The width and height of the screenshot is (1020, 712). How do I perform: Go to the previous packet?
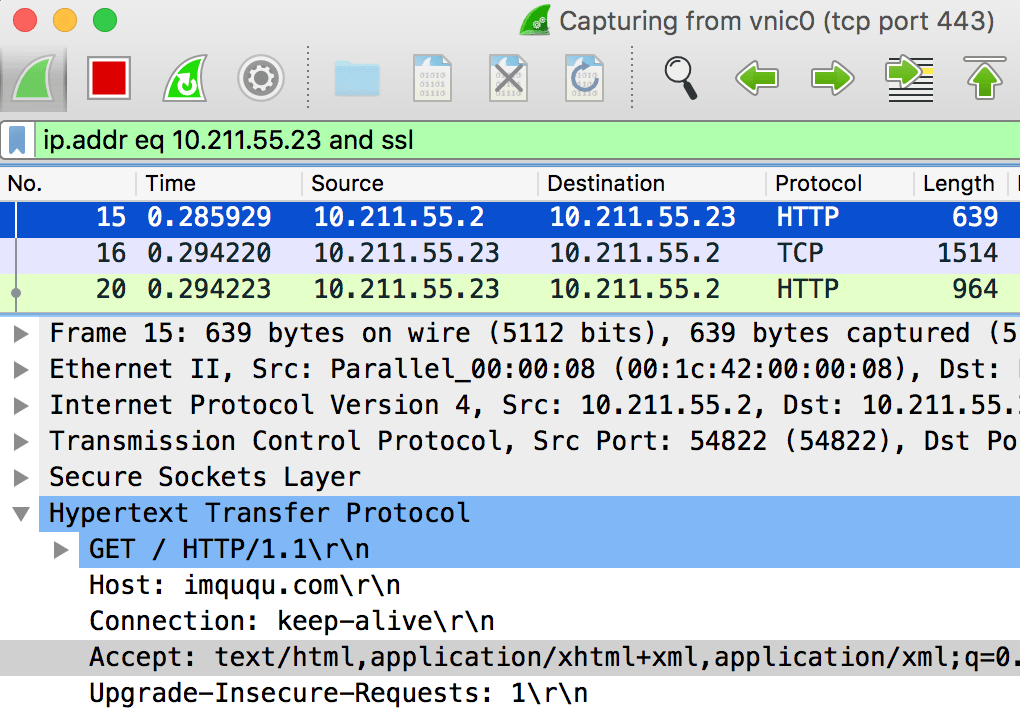(757, 78)
